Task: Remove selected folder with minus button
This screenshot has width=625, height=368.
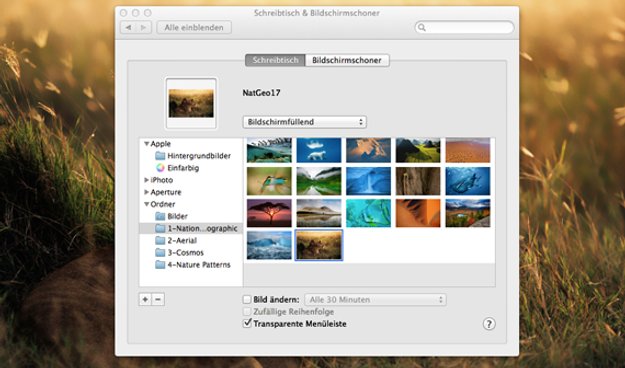Action: pos(158,299)
